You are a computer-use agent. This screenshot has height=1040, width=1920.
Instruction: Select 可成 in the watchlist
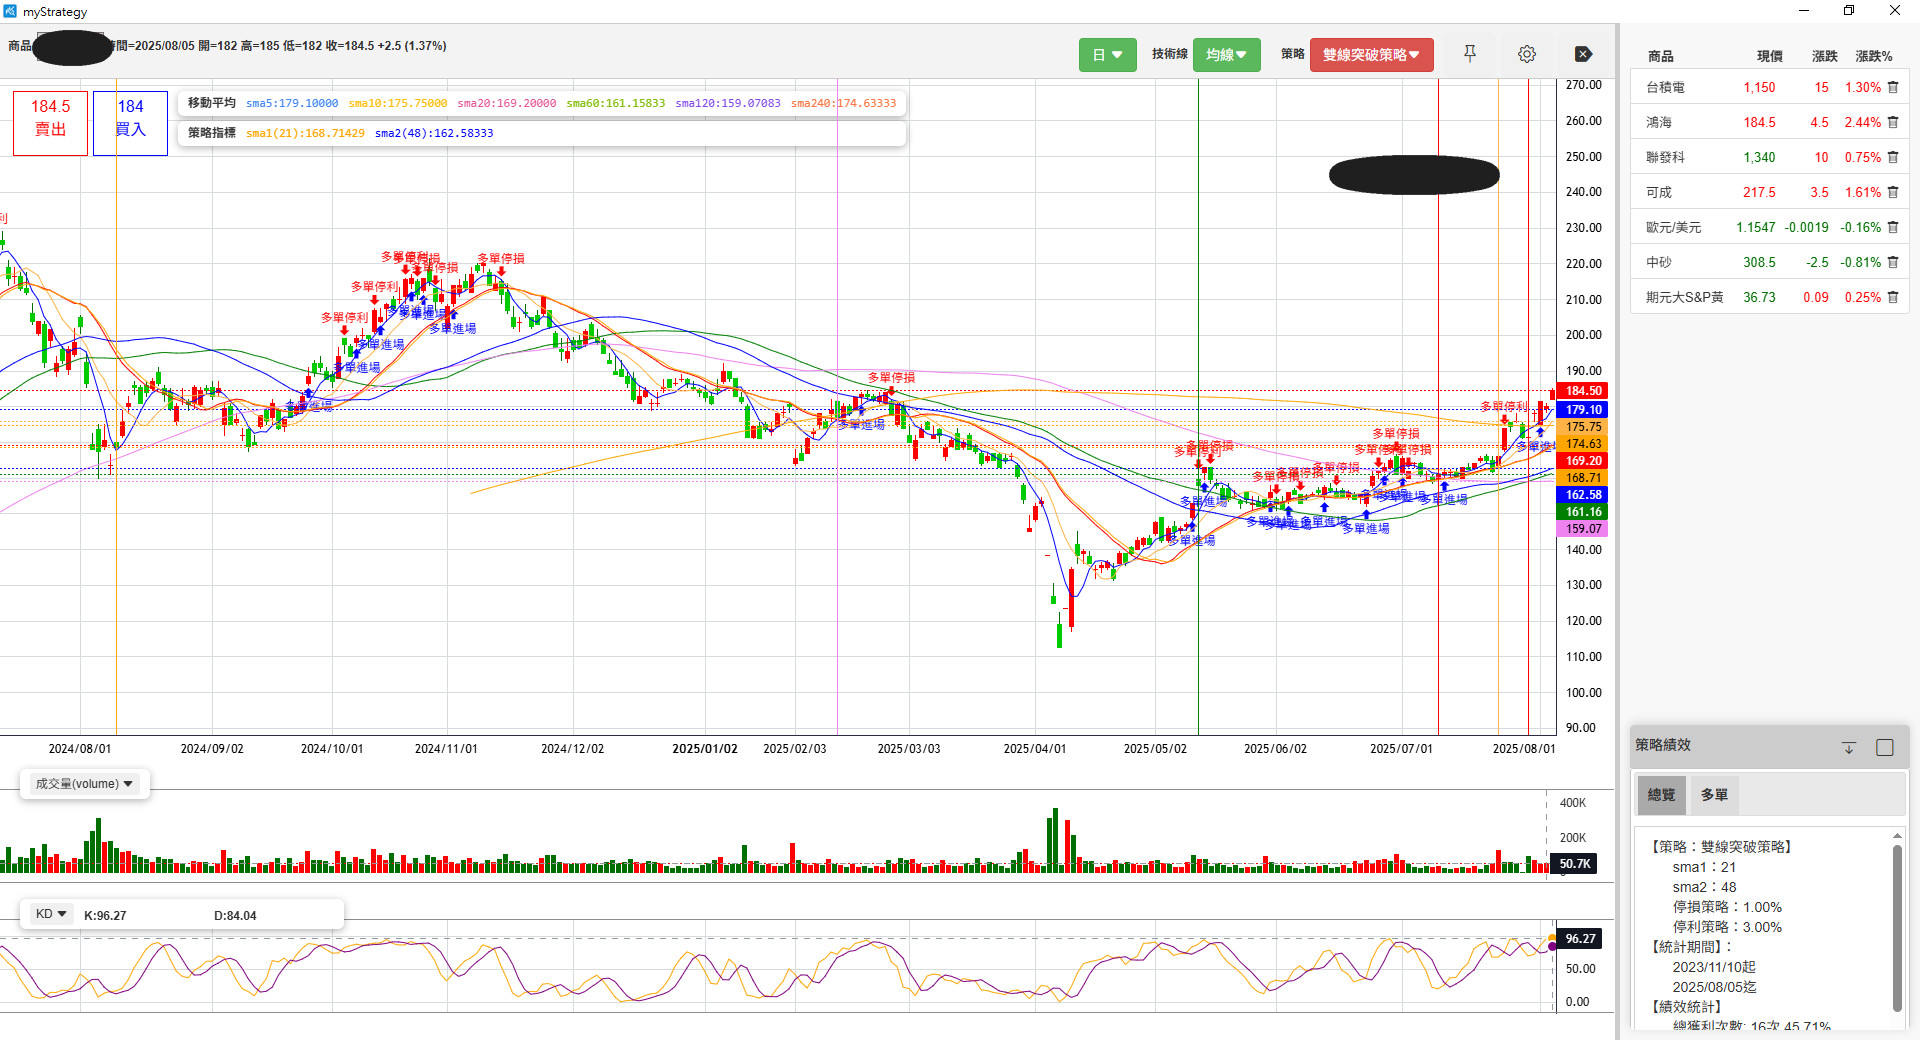click(1660, 192)
